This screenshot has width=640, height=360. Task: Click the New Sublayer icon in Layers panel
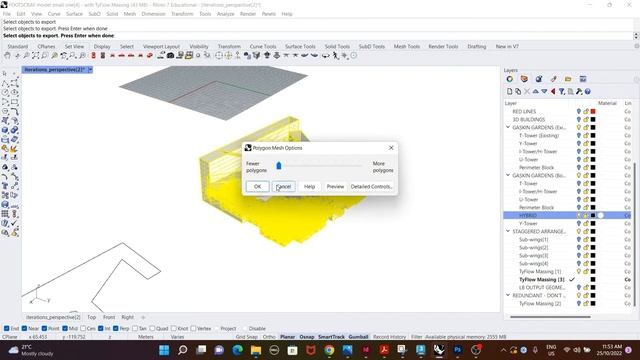pyautogui.click(x=518, y=91)
